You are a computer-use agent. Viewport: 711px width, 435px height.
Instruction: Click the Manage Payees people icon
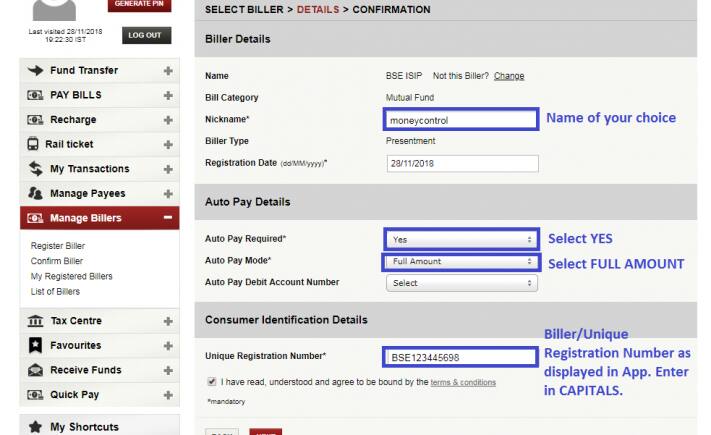(33, 193)
